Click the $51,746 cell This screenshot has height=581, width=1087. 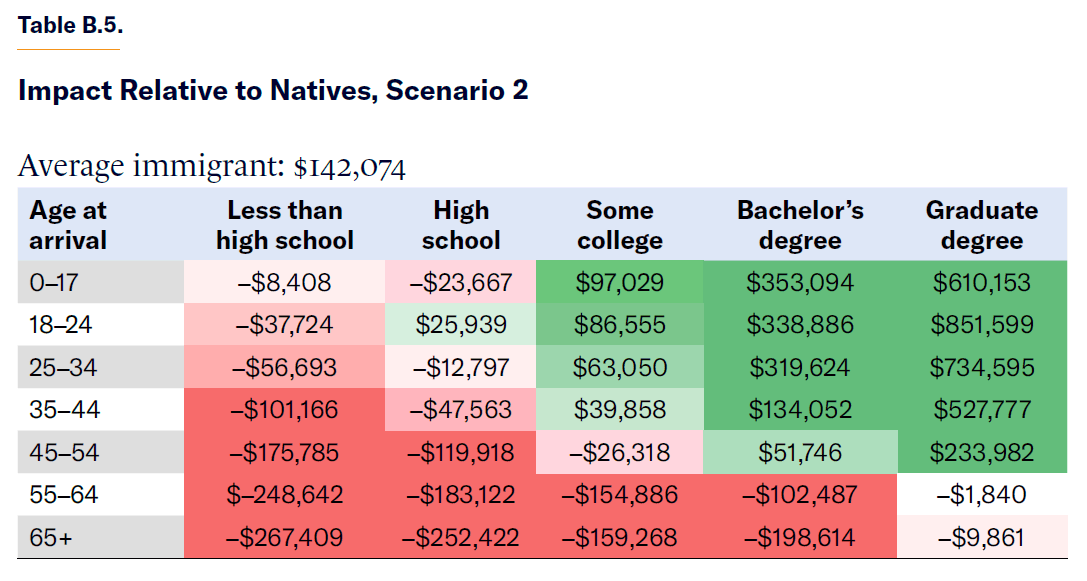coord(800,453)
